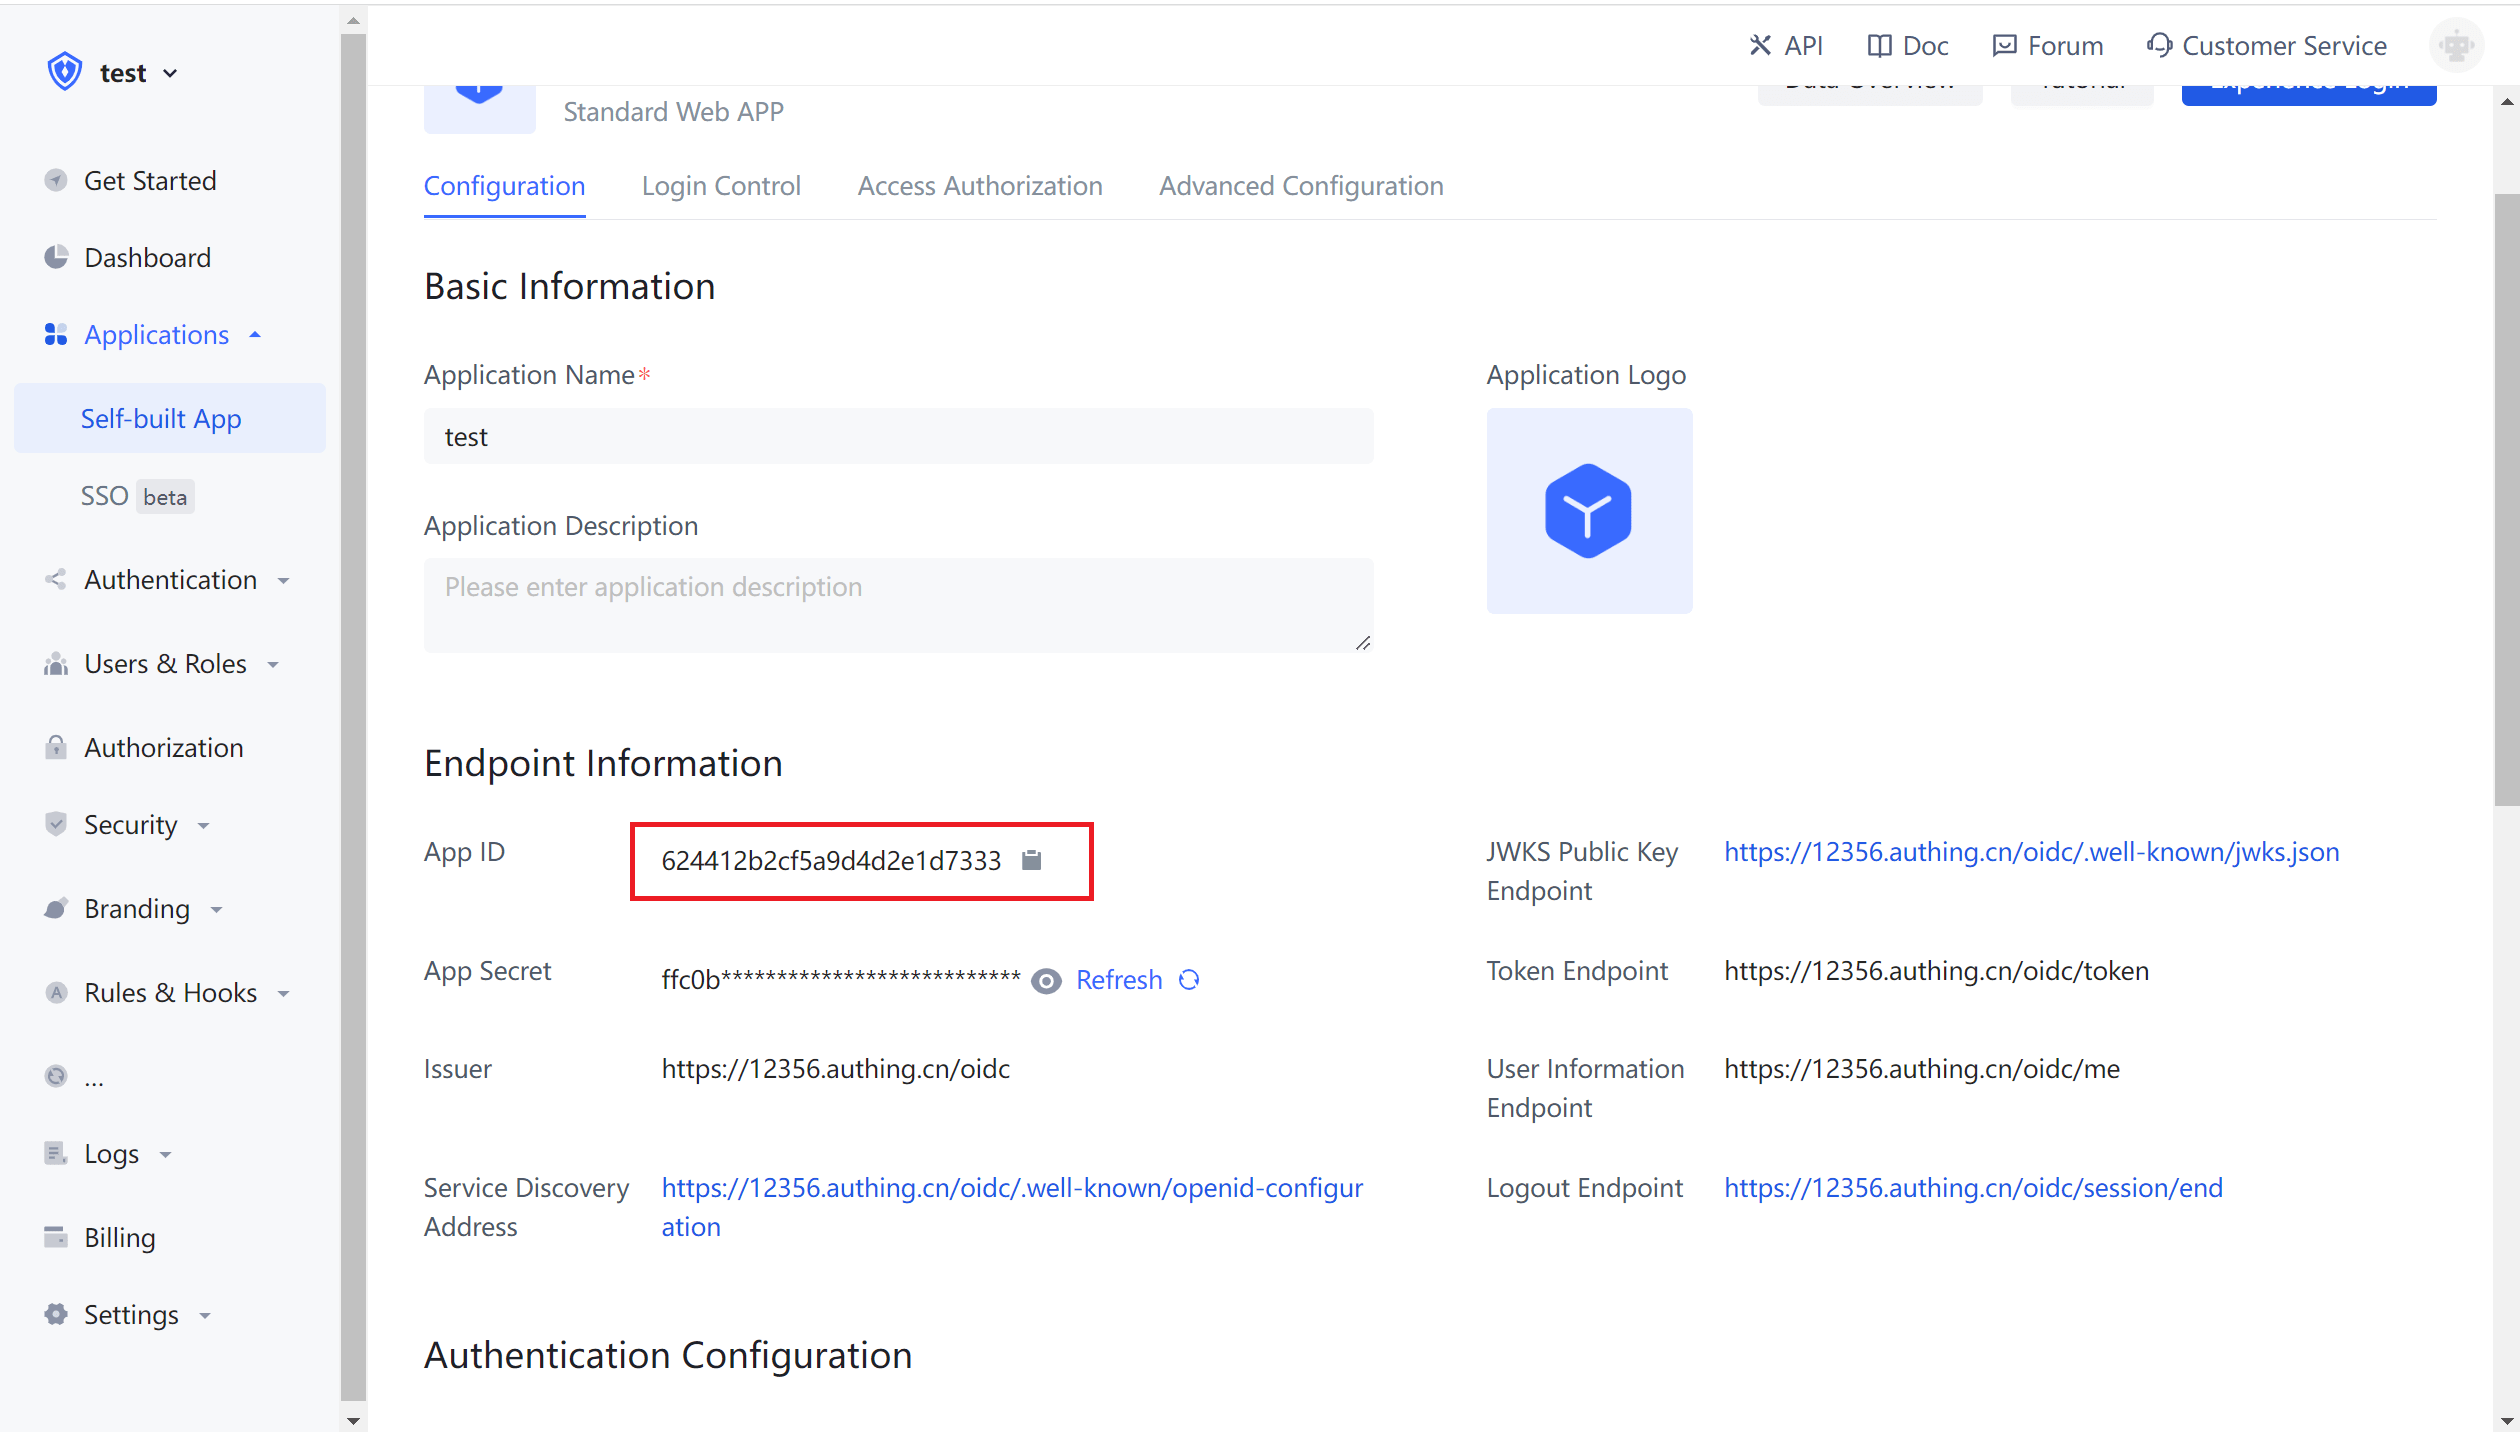
Task: Expand the Security sidebar menu
Action: tap(131, 825)
